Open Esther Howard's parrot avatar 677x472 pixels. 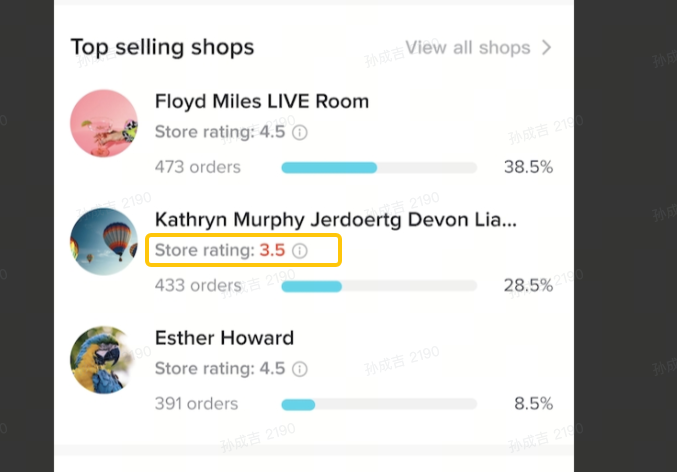tap(104, 360)
